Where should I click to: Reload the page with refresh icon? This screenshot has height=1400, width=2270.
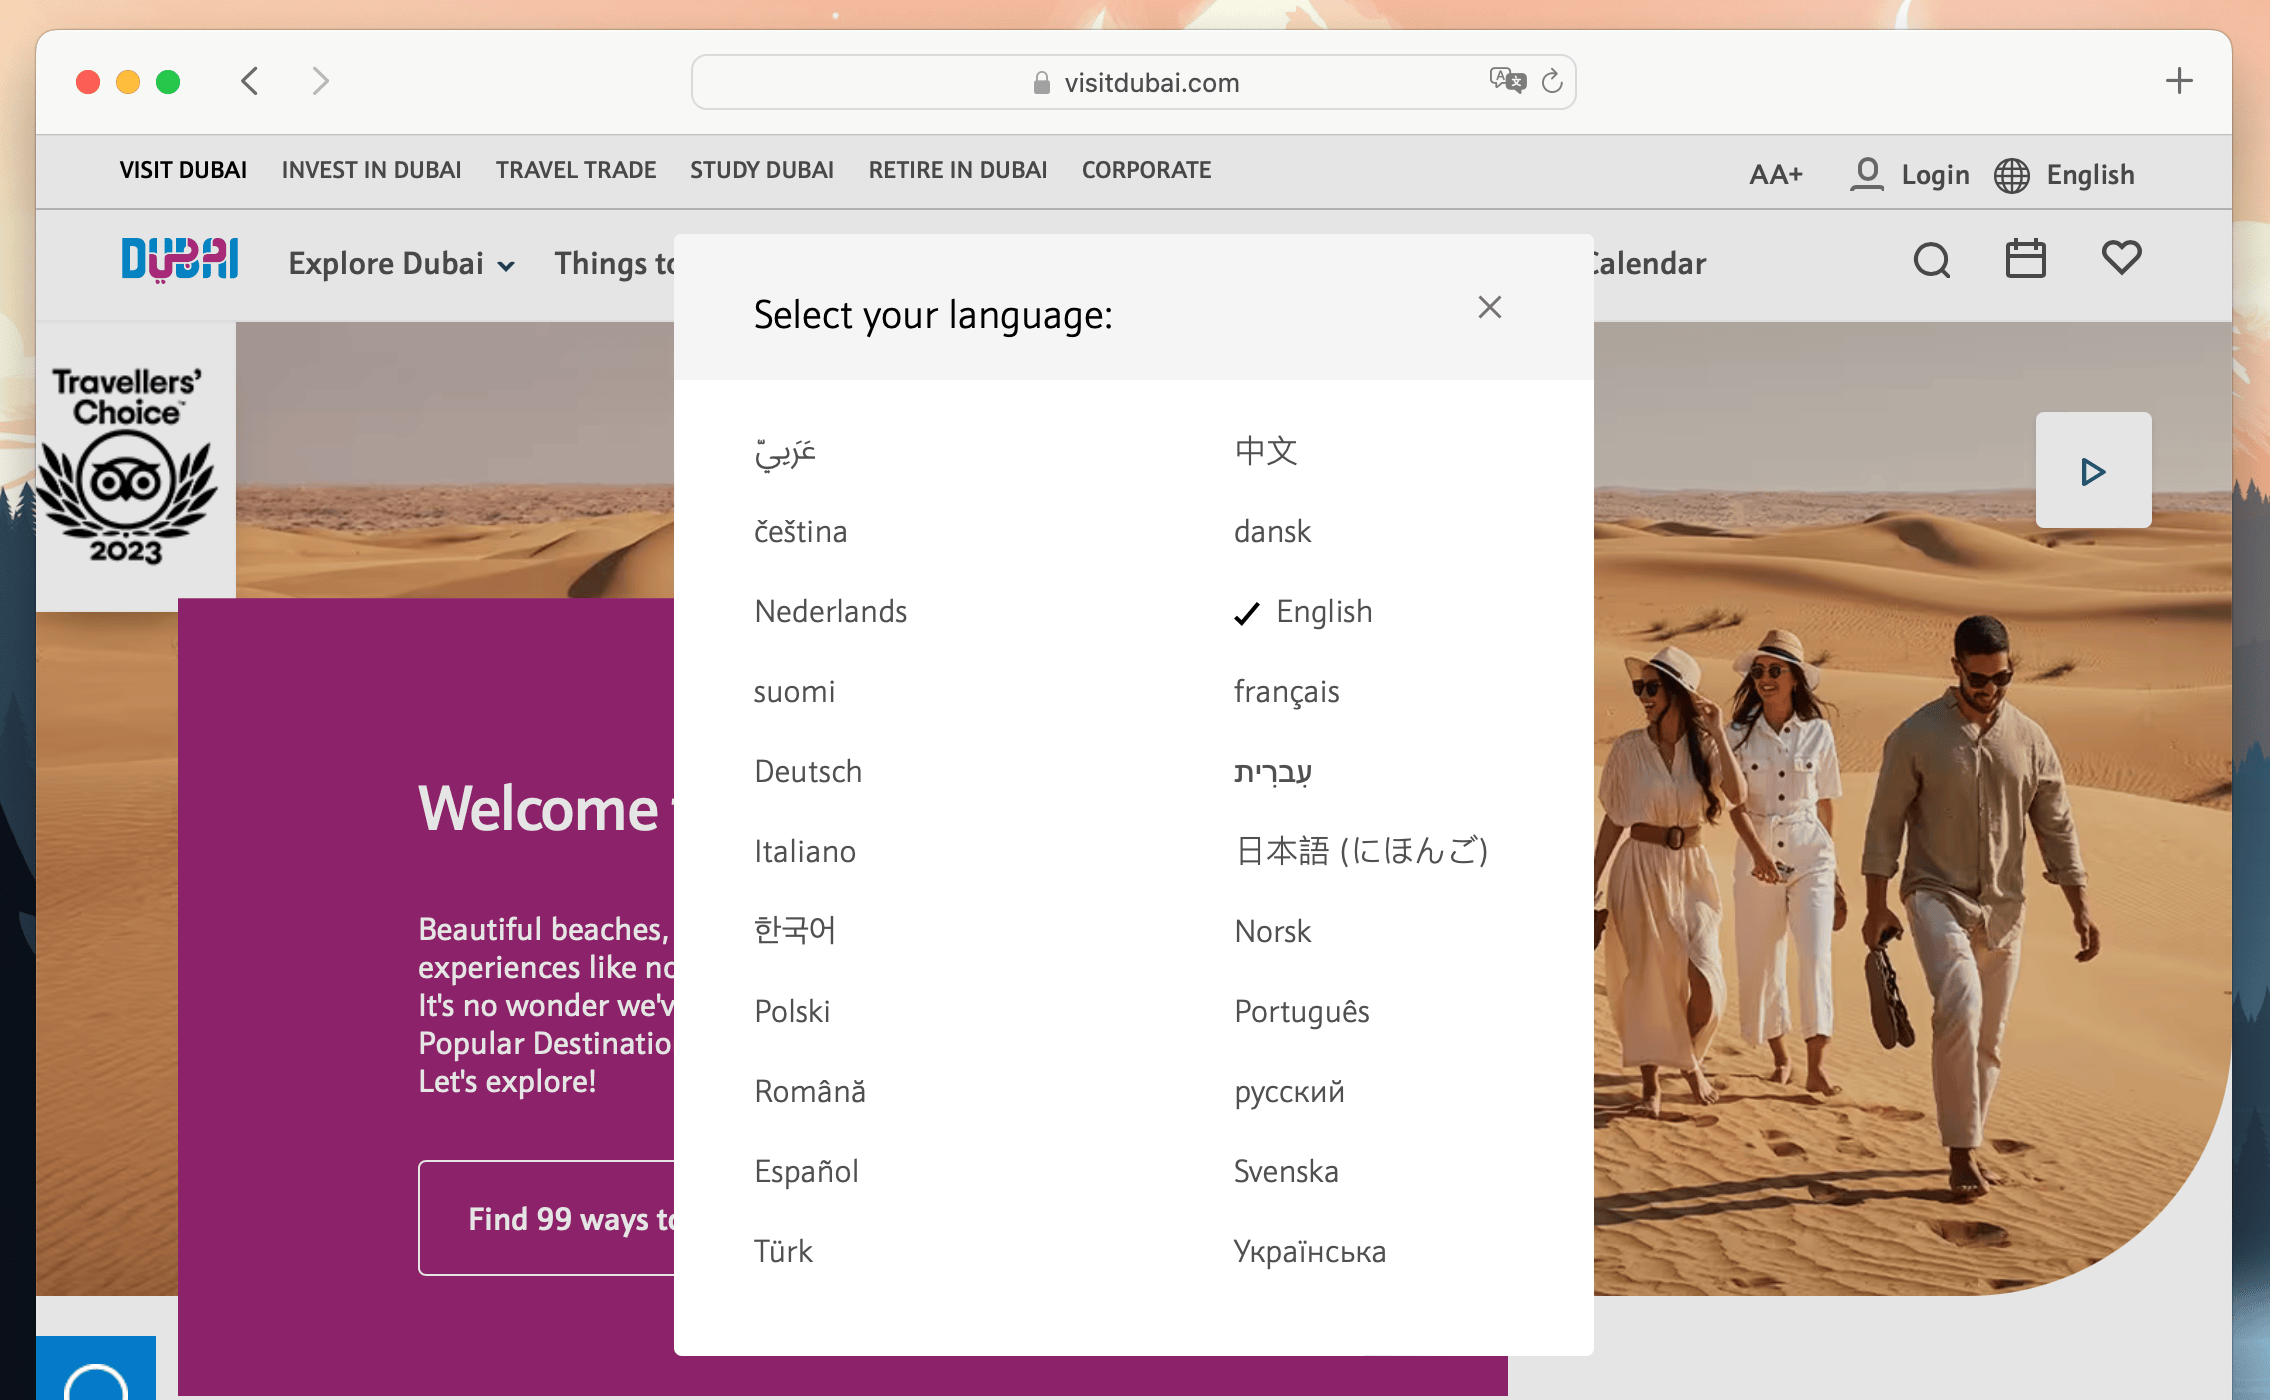pyautogui.click(x=1552, y=81)
